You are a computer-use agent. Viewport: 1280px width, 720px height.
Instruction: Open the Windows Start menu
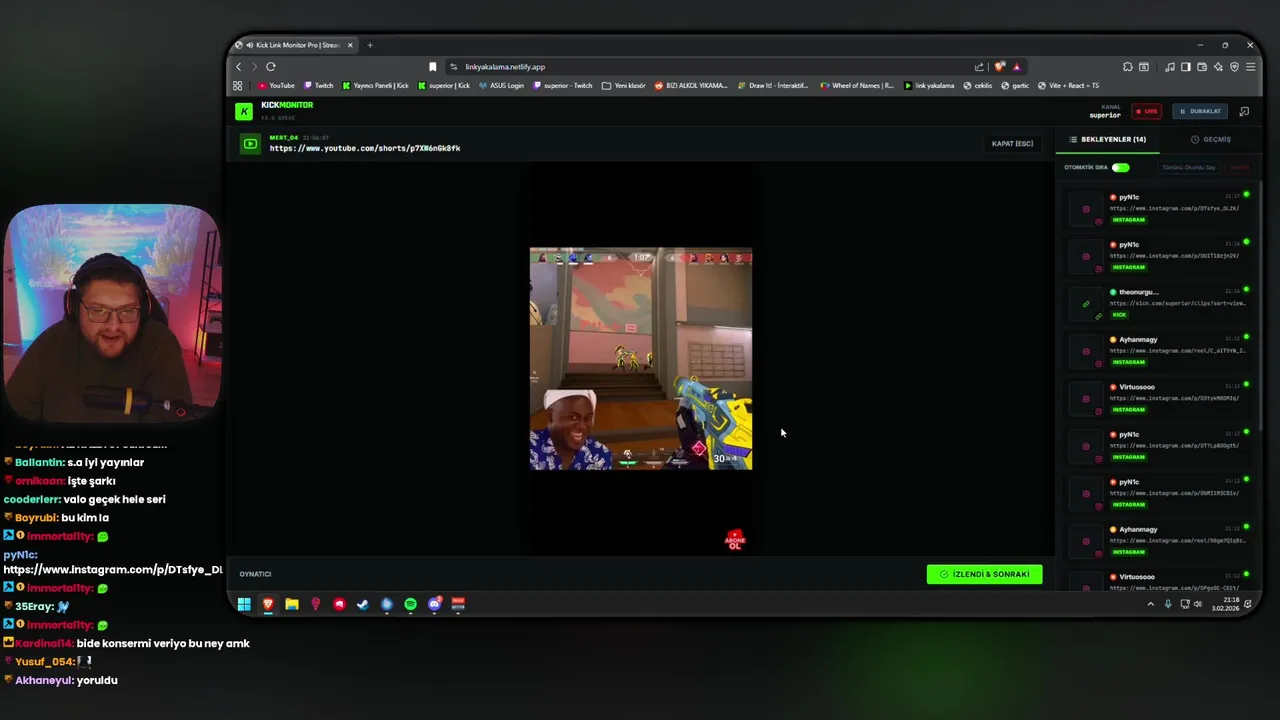click(x=244, y=604)
